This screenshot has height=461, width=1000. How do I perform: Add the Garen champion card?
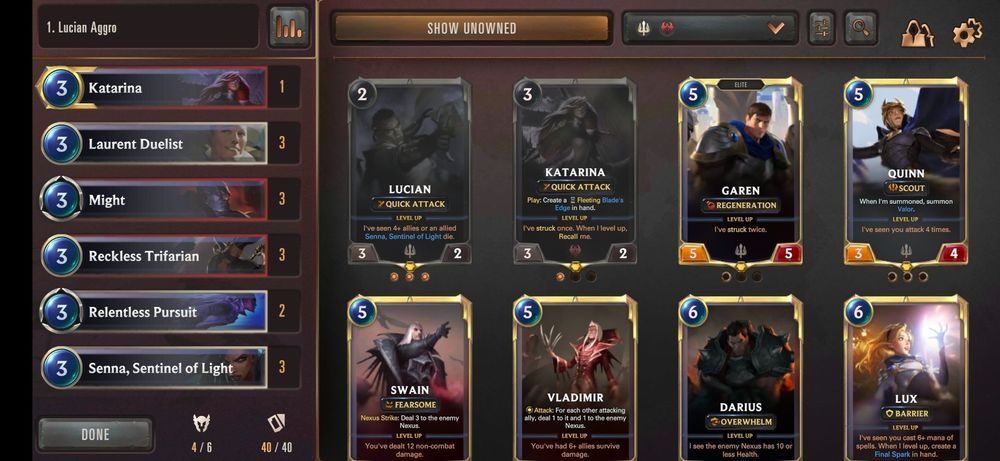[740, 172]
